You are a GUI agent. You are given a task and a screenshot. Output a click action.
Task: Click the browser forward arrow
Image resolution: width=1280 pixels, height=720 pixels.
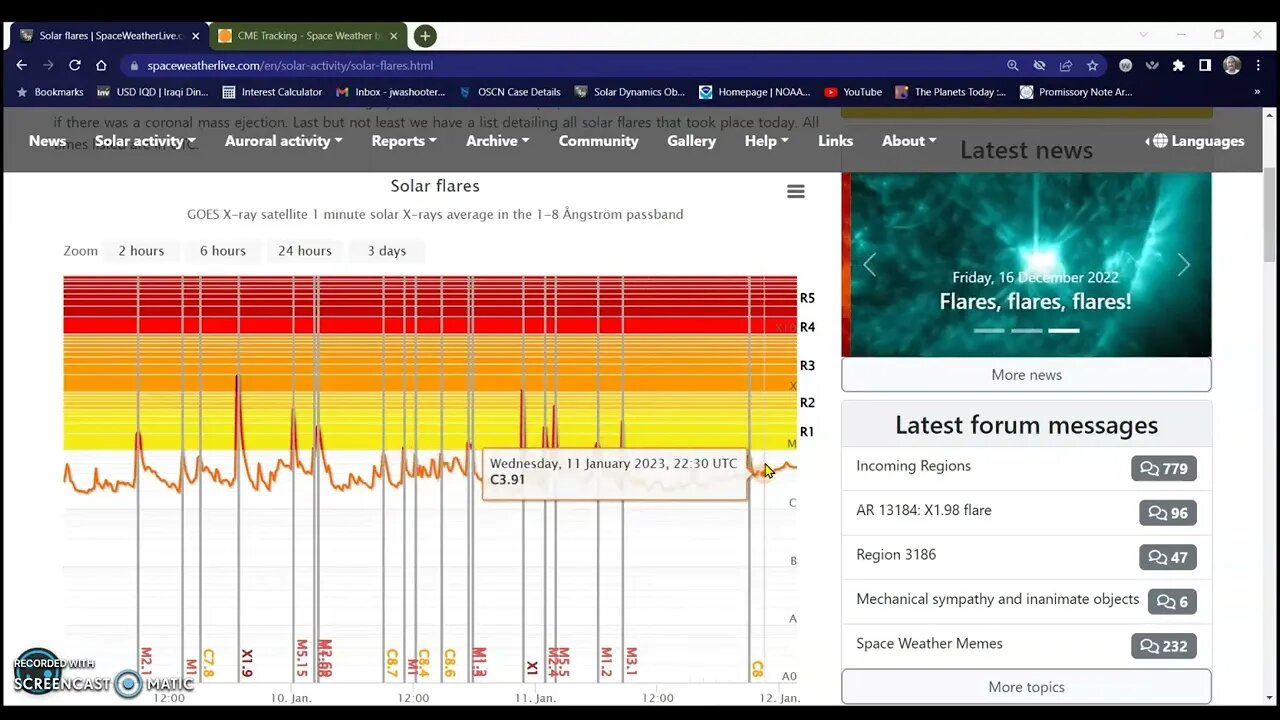click(x=48, y=65)
